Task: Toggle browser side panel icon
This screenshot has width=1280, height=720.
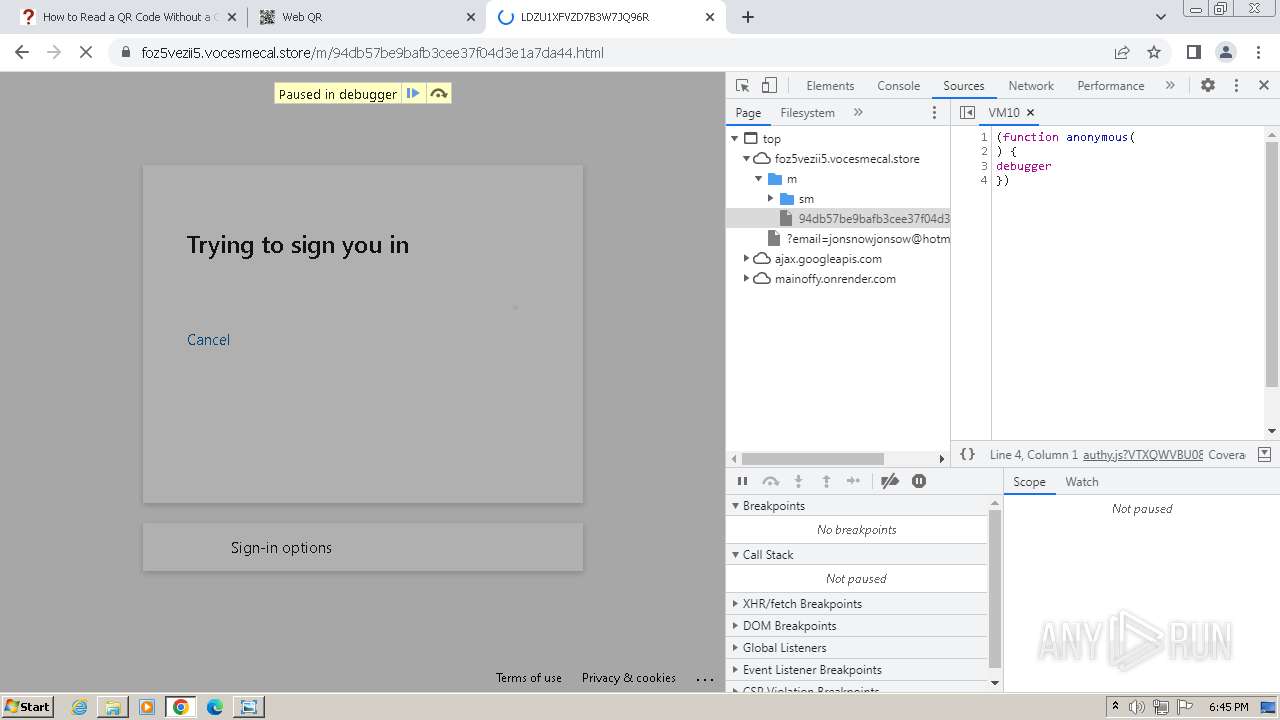Action: (1194, 53)
